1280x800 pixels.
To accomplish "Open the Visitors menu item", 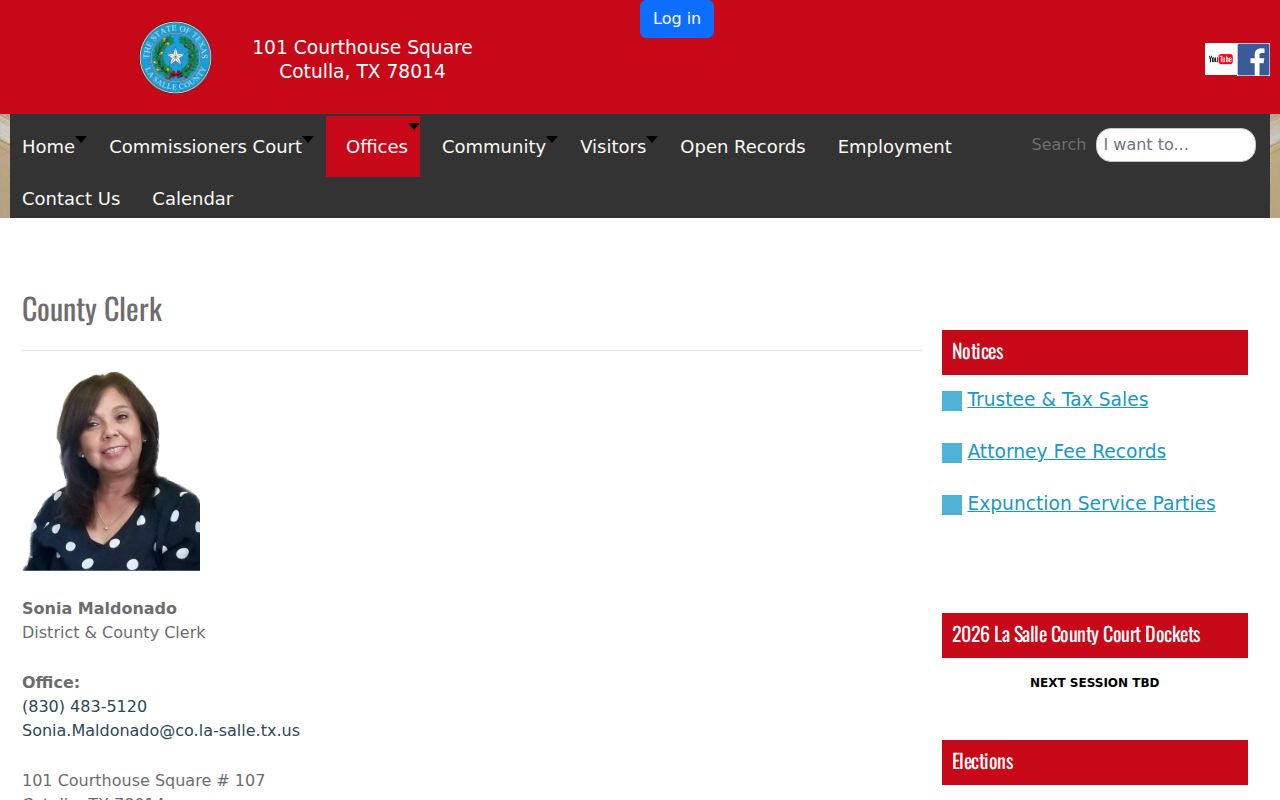I will point(613,147).
